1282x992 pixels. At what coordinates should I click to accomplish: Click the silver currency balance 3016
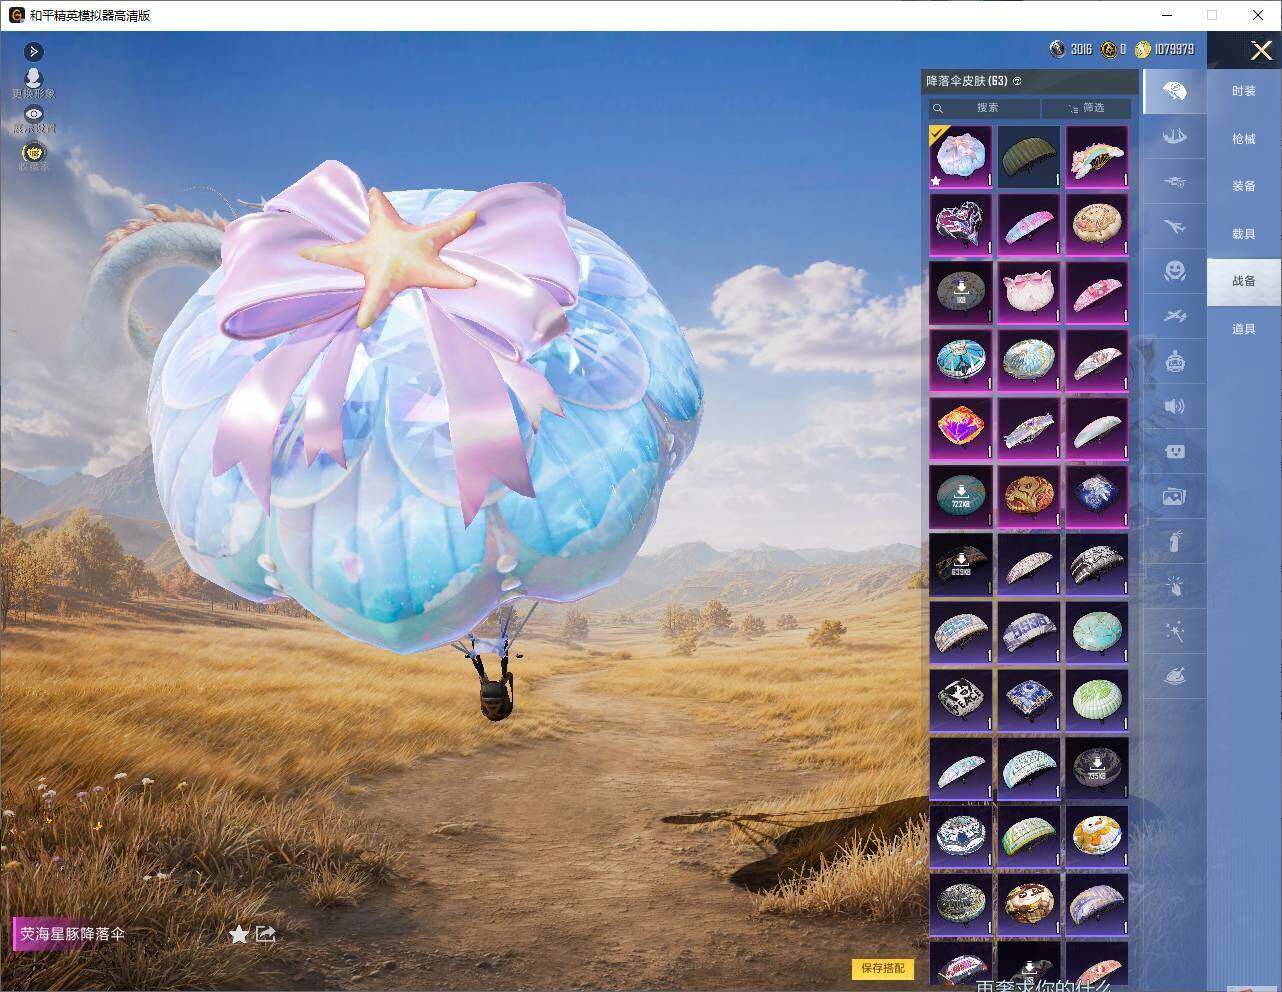1071,49
